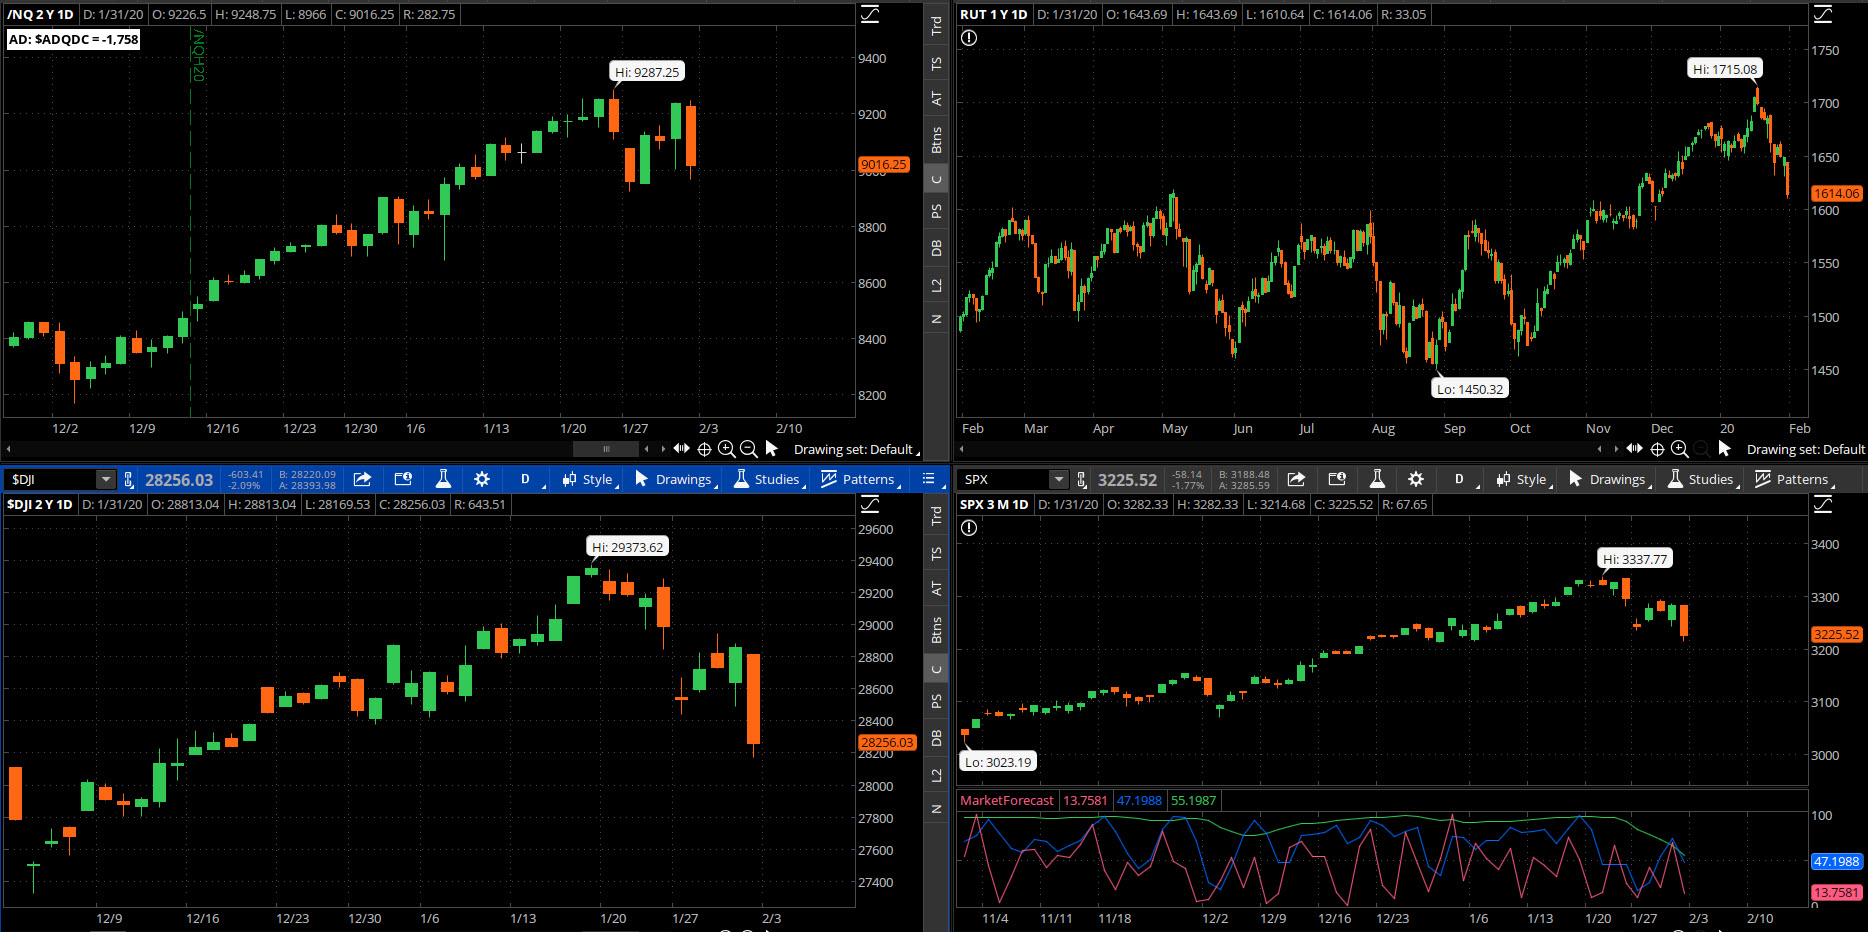The height and width of the screenshot is (932, 1868).
Task: Click the chart mode icon atop RUT chart
Action: pos(1823,14)
